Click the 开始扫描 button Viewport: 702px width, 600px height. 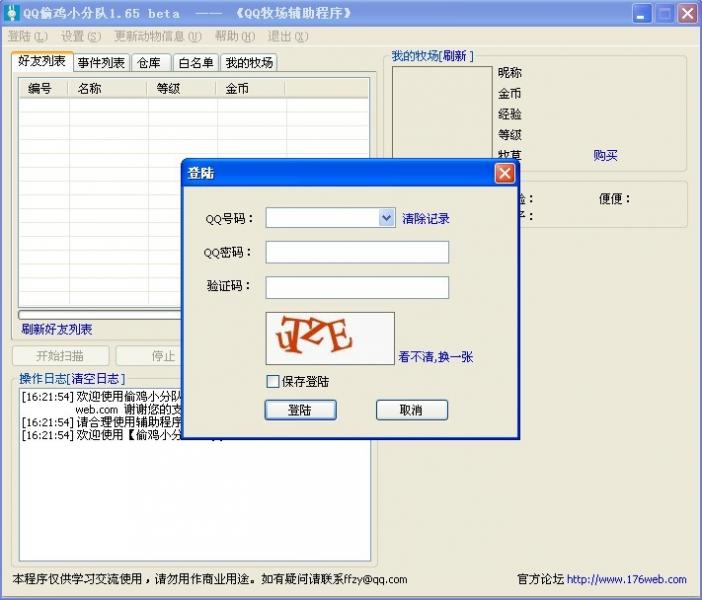[x=60, y=356]
